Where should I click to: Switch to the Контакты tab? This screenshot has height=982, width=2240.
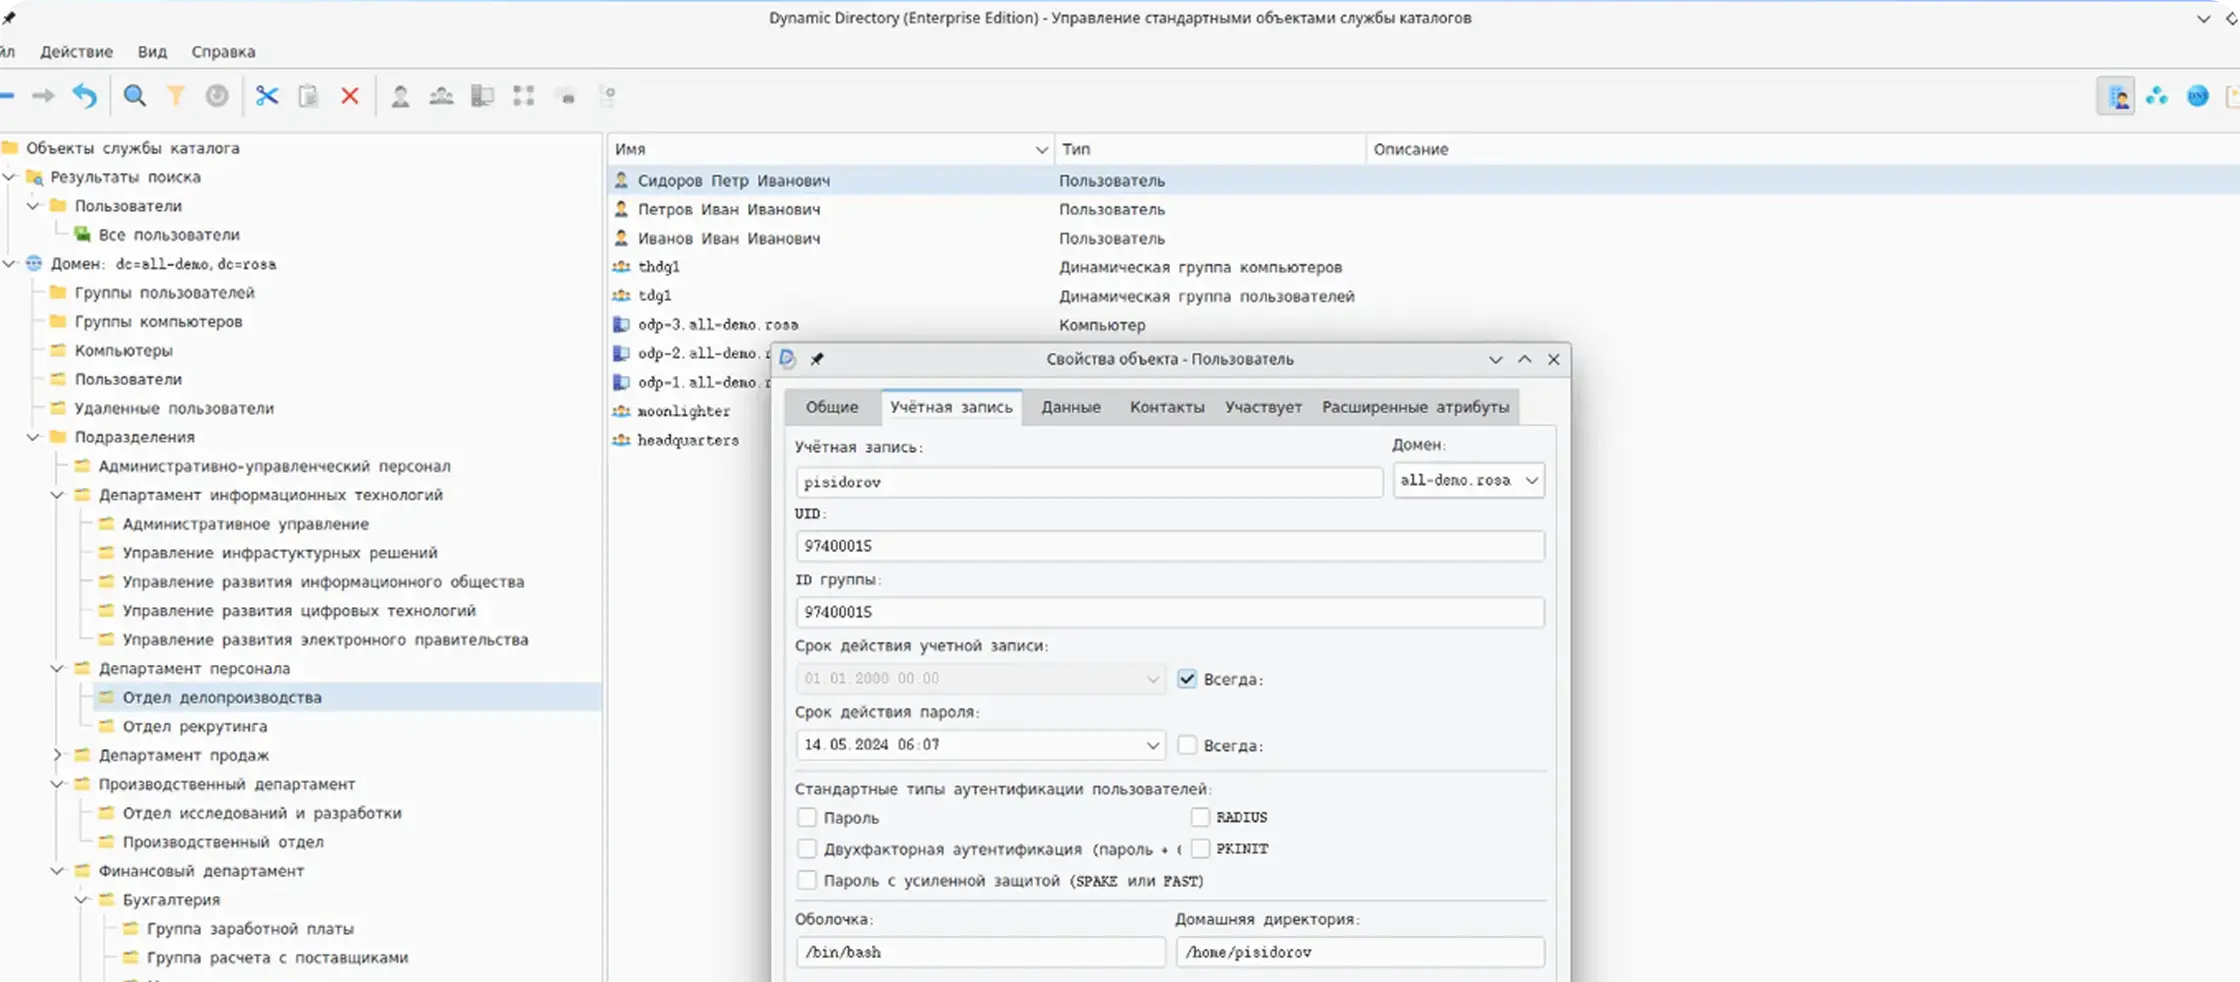click(1167, 407)
